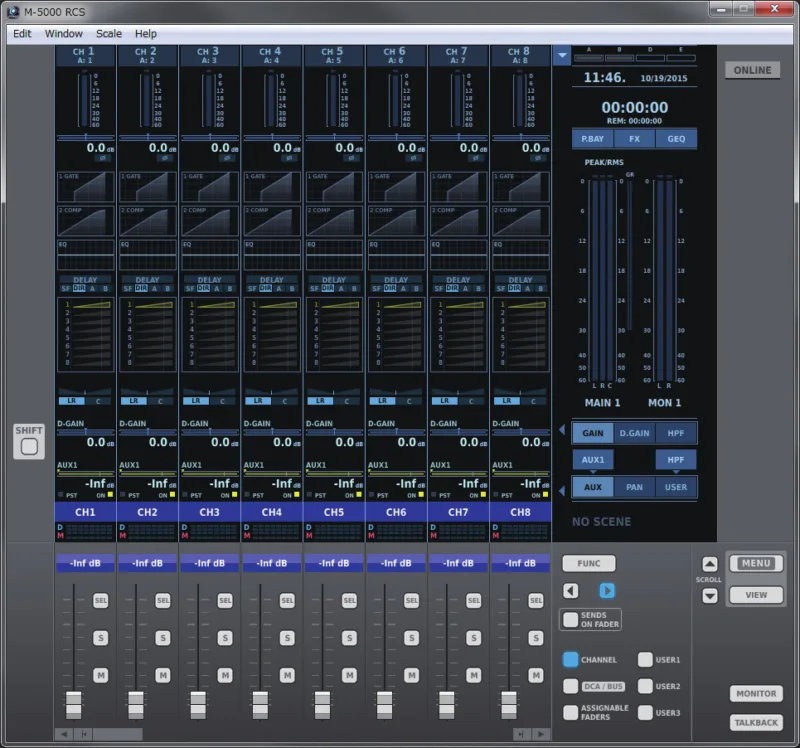Image resolution: width=800 pixels, height=748 pixels.
Task: Switch to the GEQ tab
Action: [x=676, y=139]
